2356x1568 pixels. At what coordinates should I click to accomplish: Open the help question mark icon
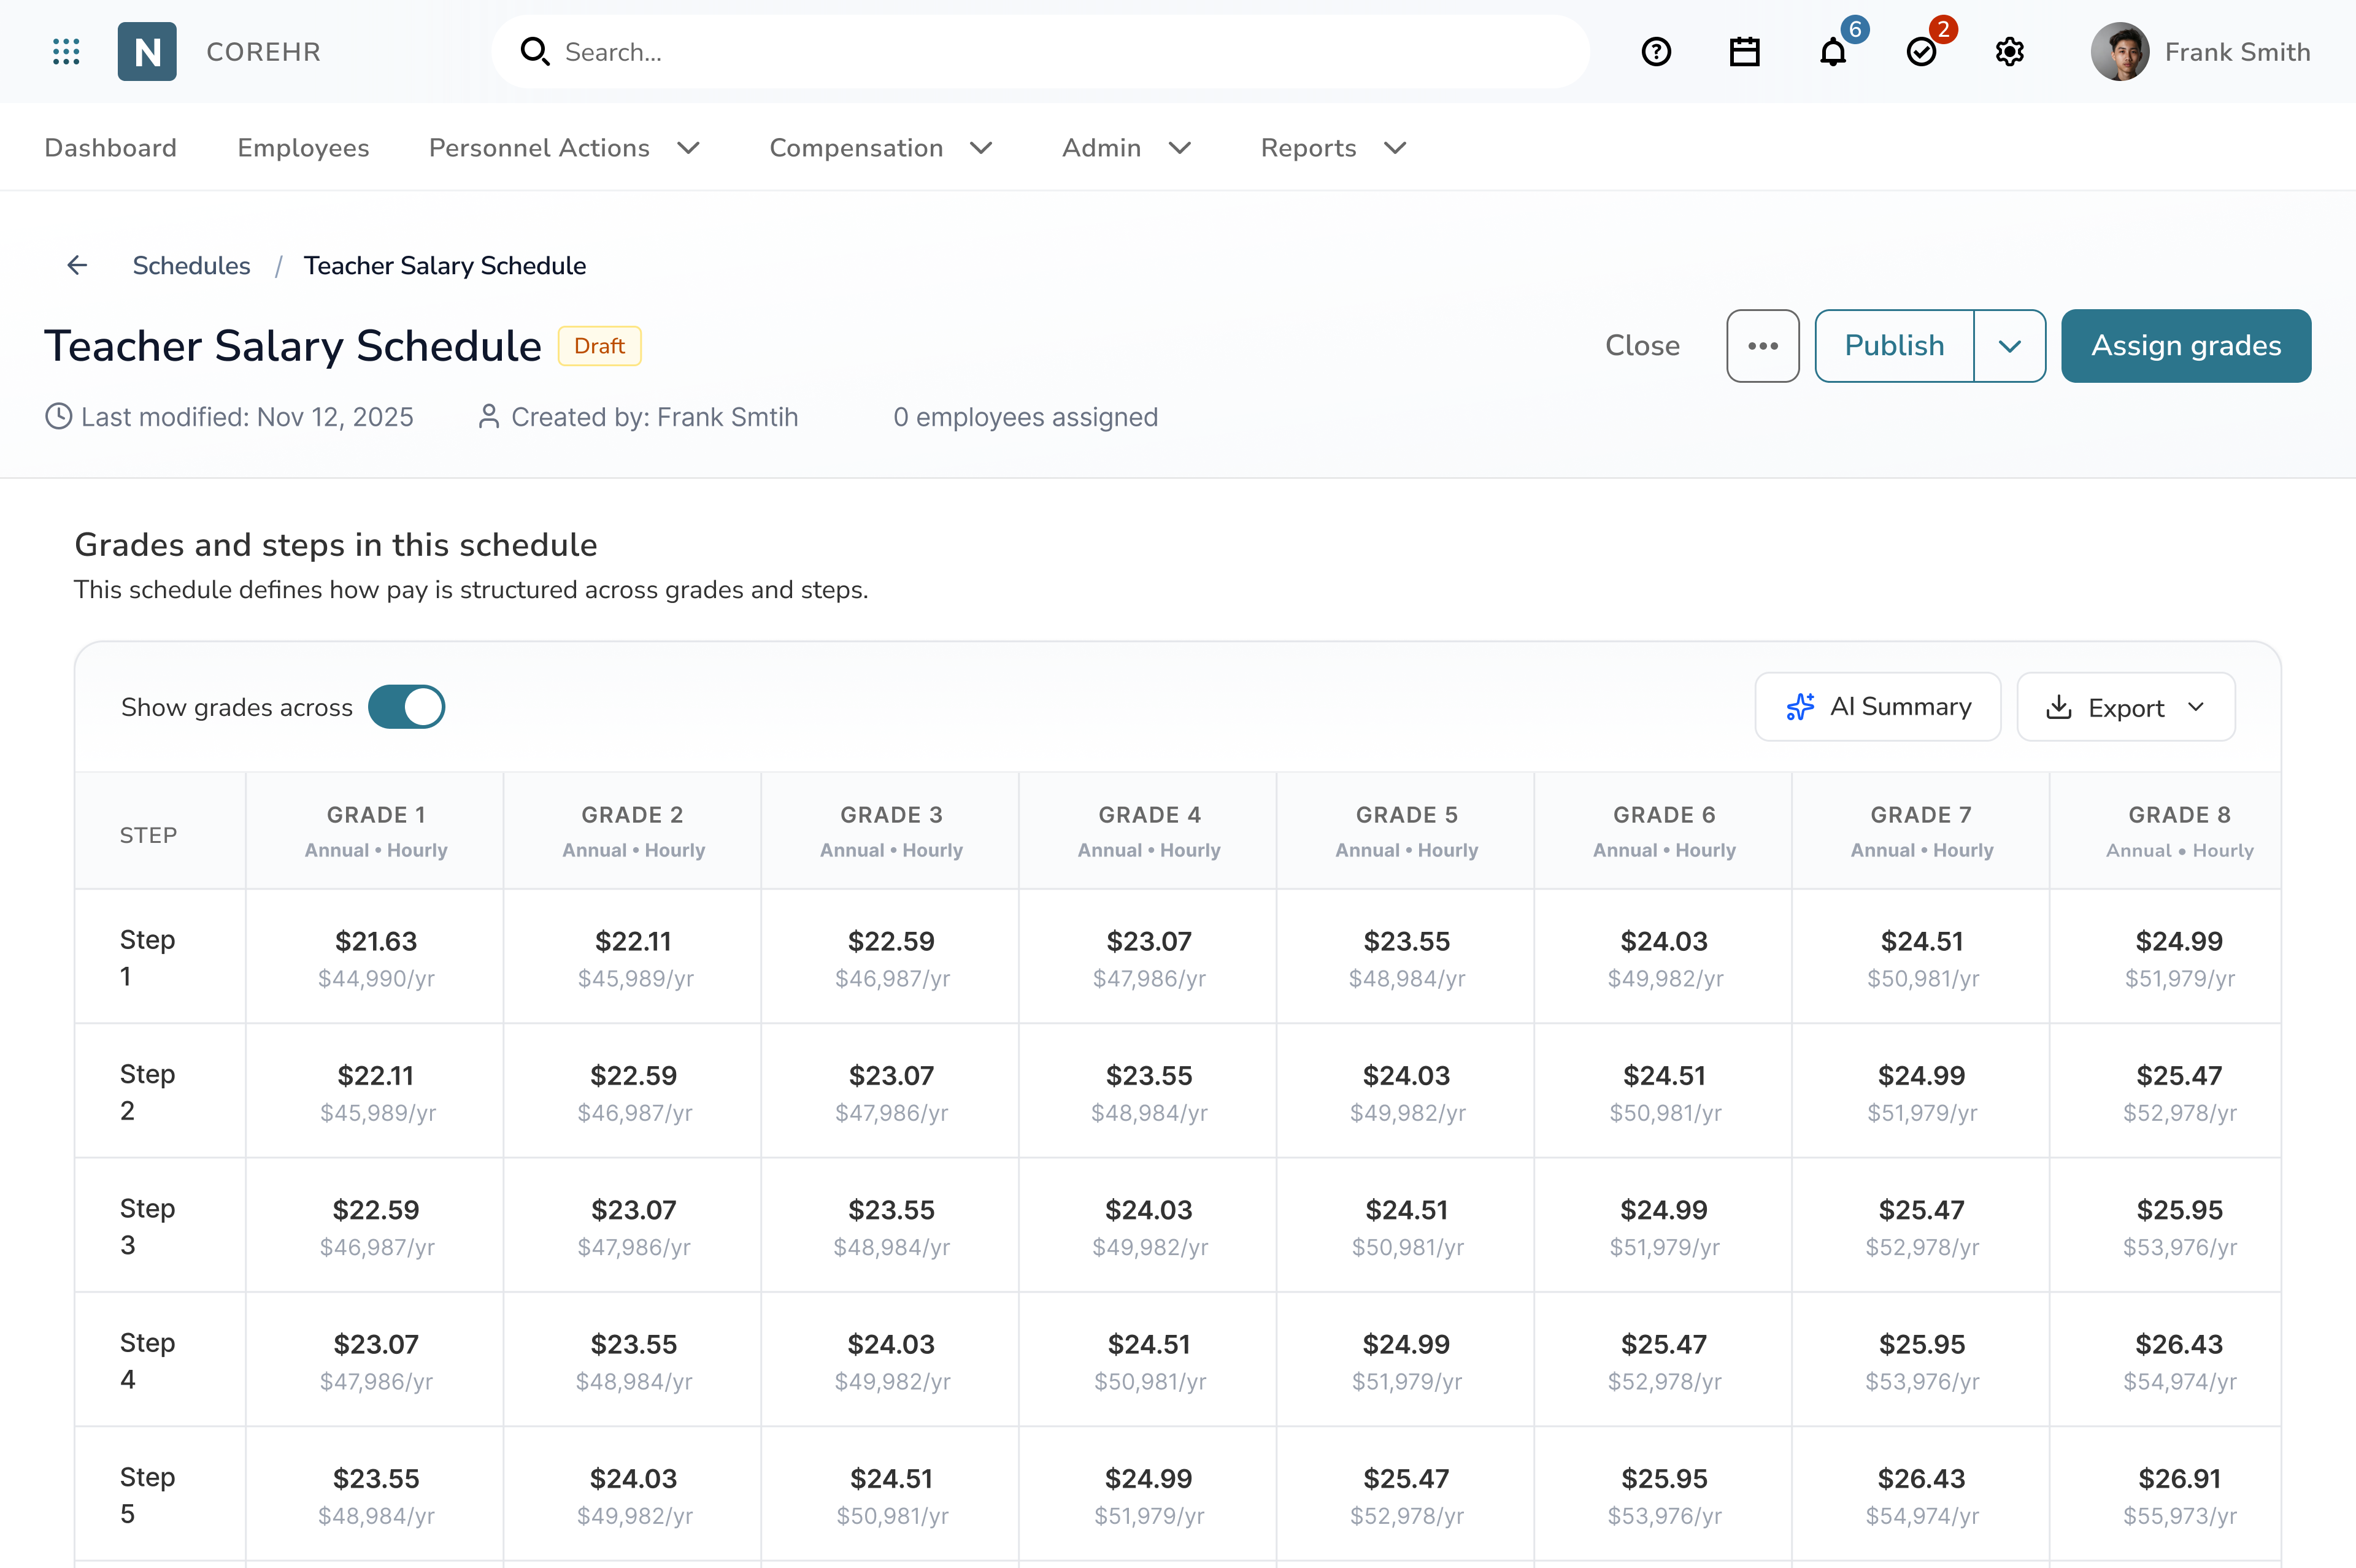pyautogui.click(x=1656, y=51)
